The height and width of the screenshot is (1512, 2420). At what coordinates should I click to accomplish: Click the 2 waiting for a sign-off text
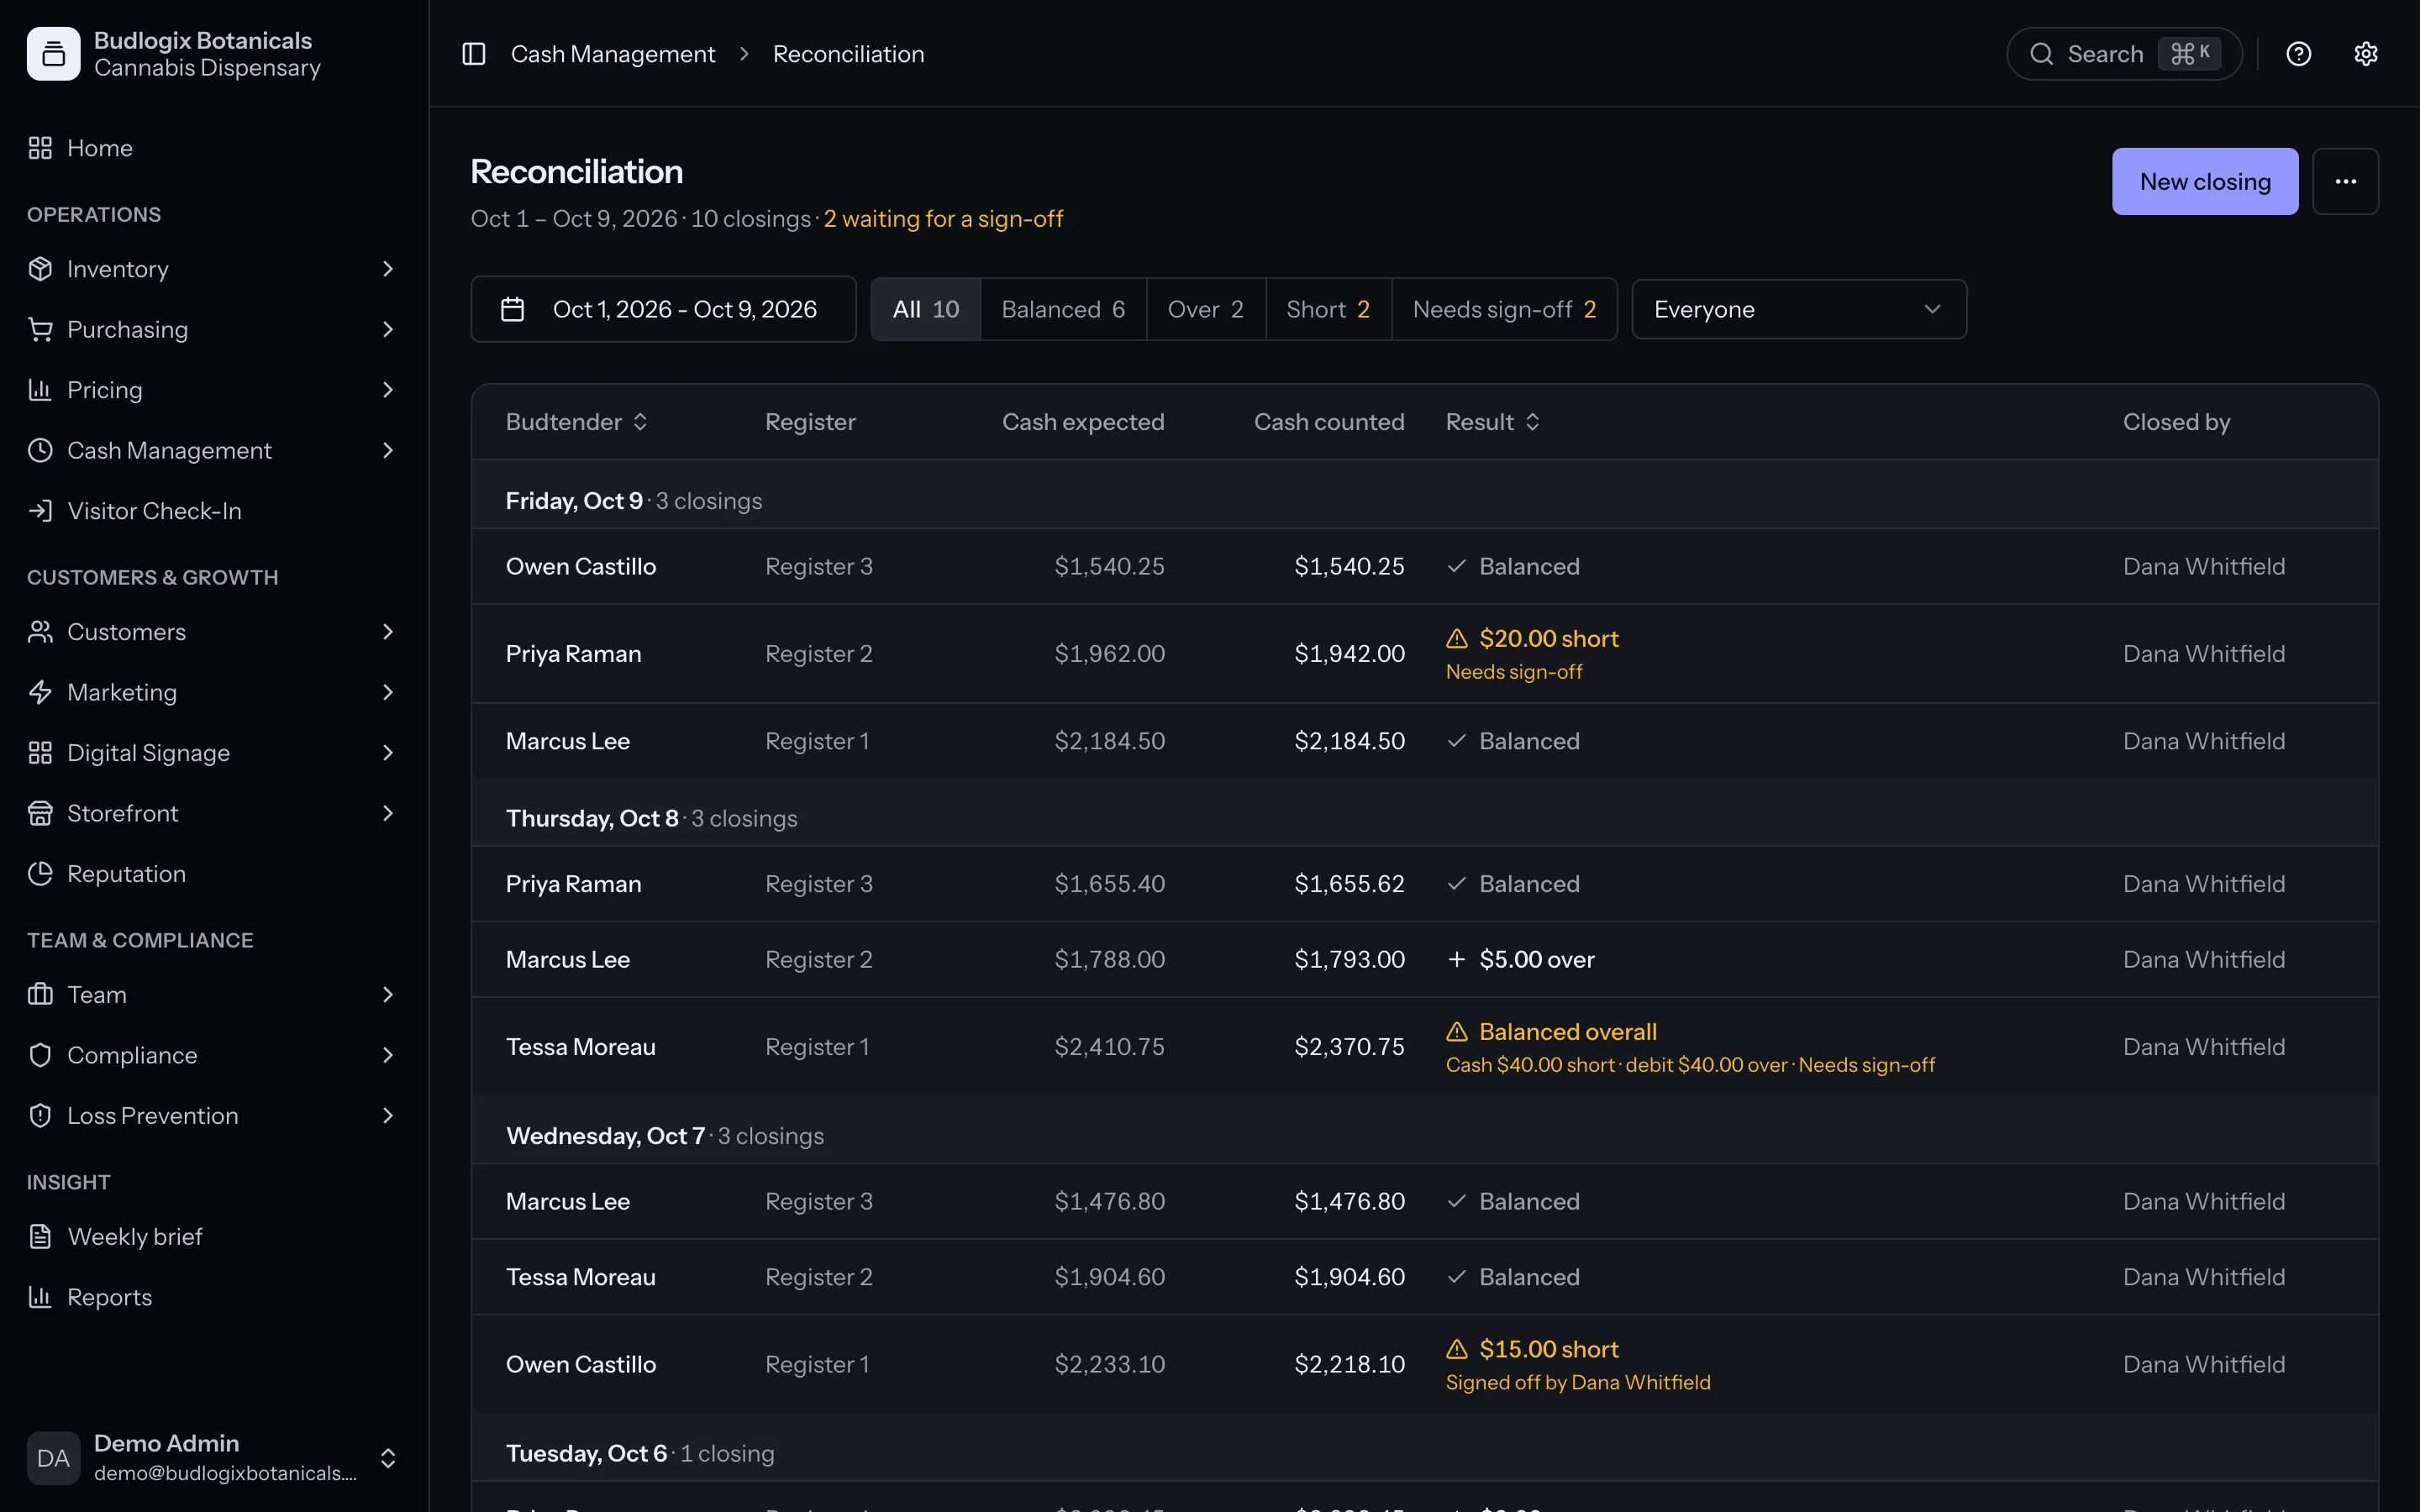pyautogui.click(x=943, y=219)
